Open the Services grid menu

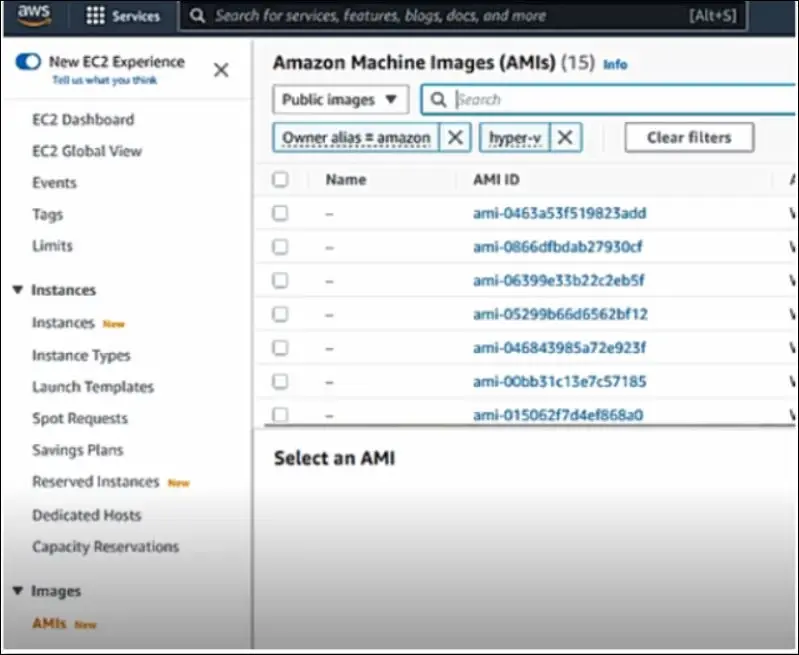pyautogui.click(x=122, y=16)
